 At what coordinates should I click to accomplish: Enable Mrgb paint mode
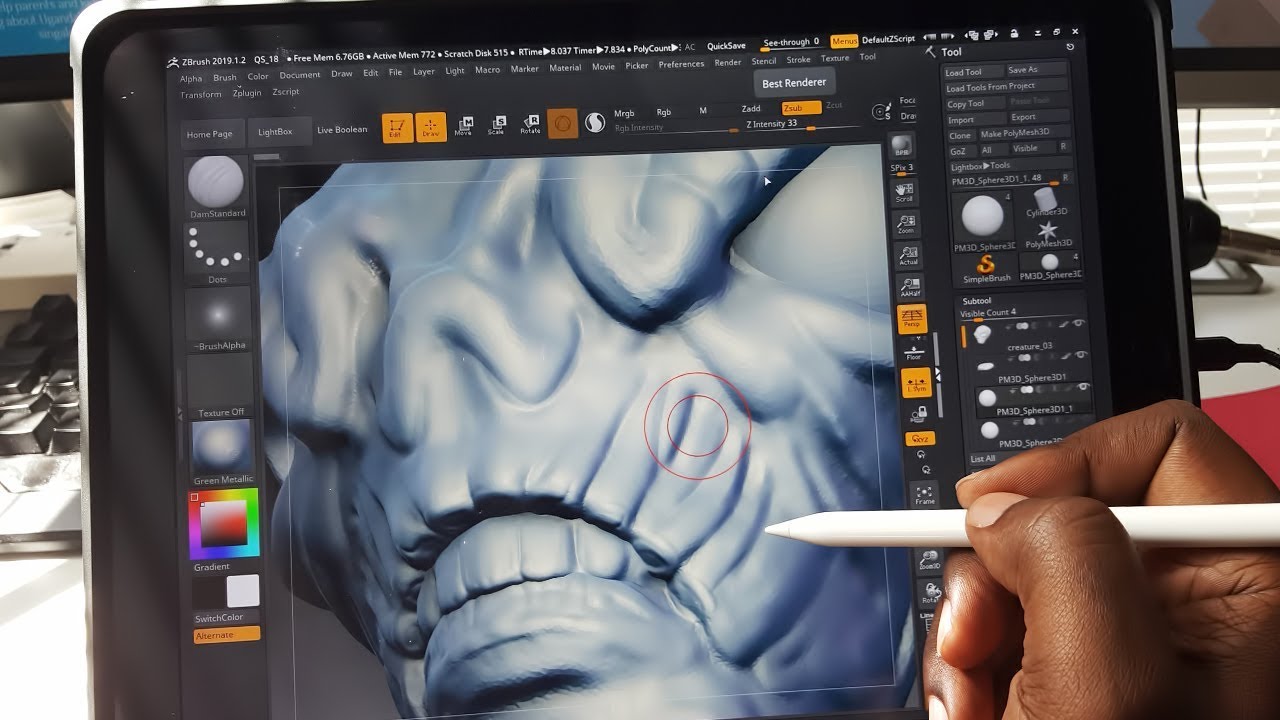[x=624, y=113]
